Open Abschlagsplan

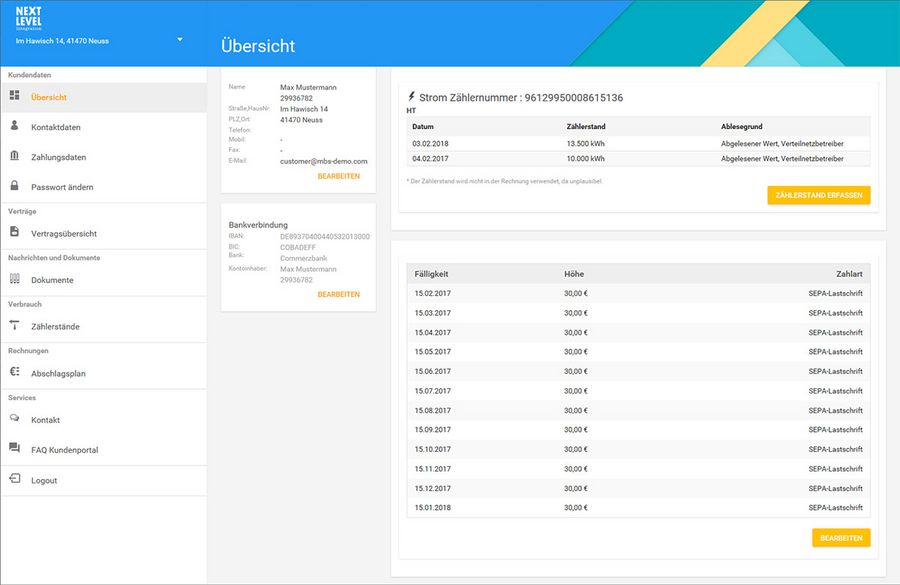[103, 373]
